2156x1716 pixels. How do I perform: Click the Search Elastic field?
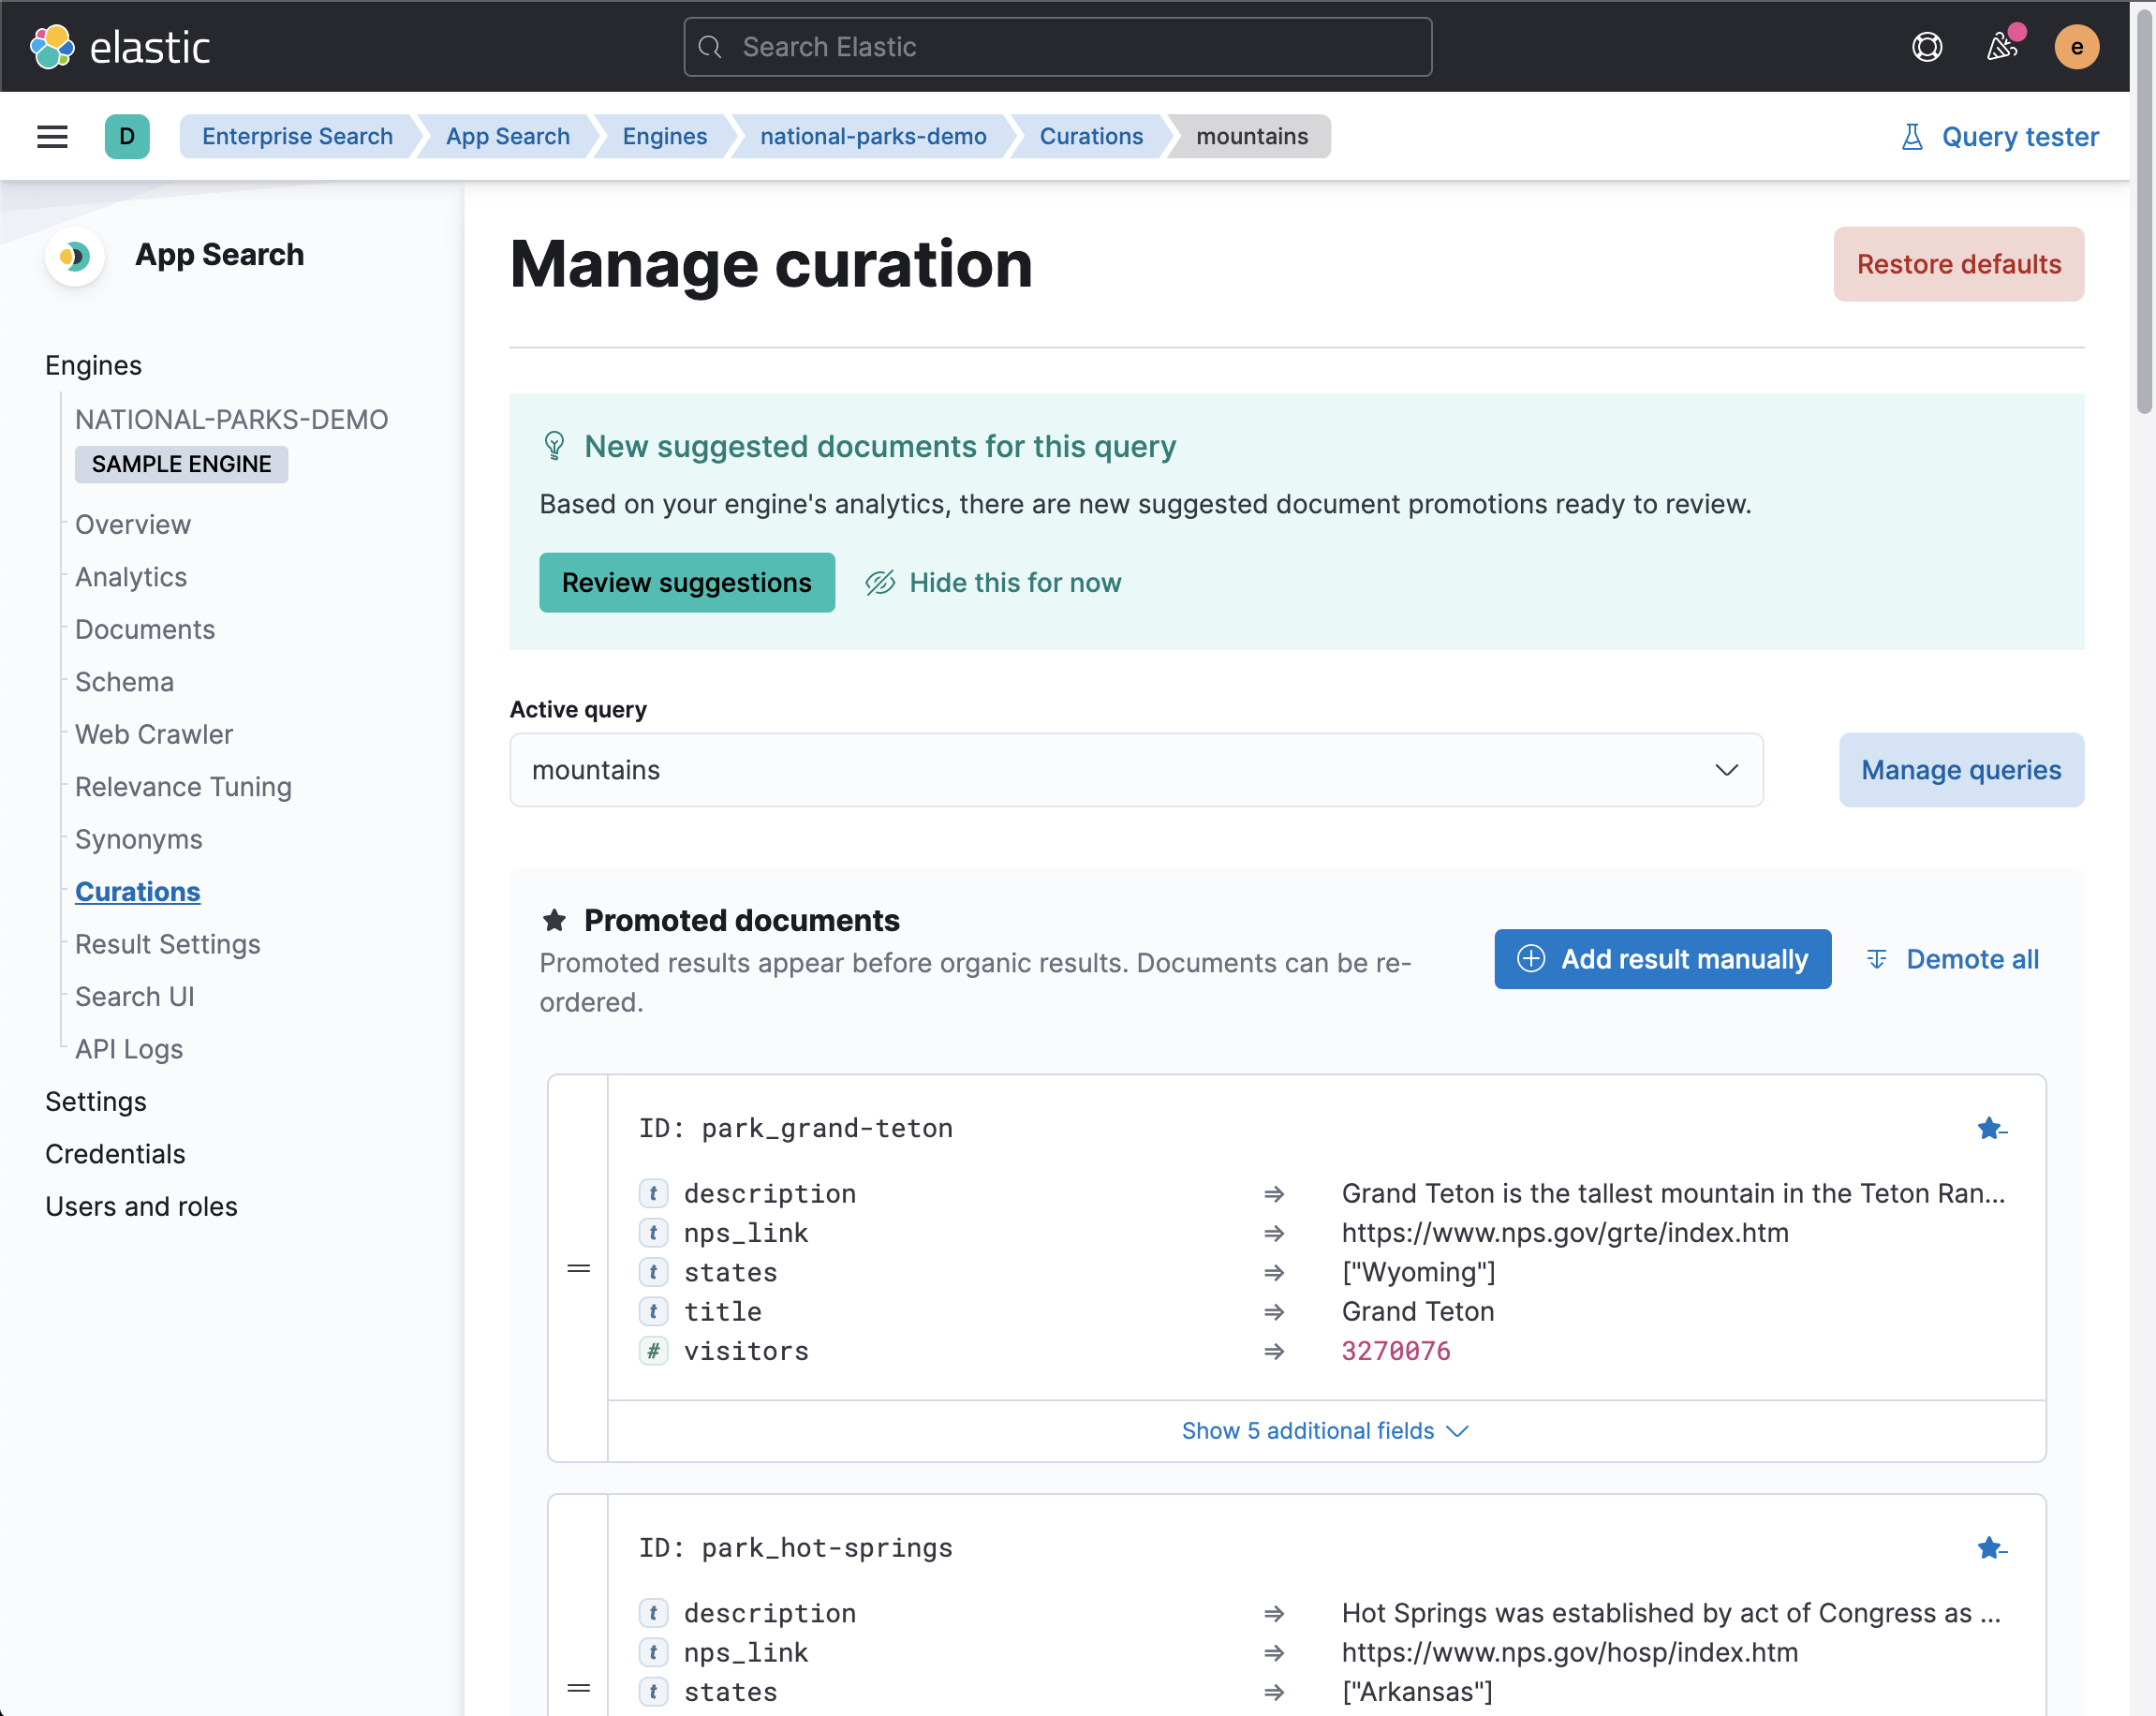[x=1058, y=47]
